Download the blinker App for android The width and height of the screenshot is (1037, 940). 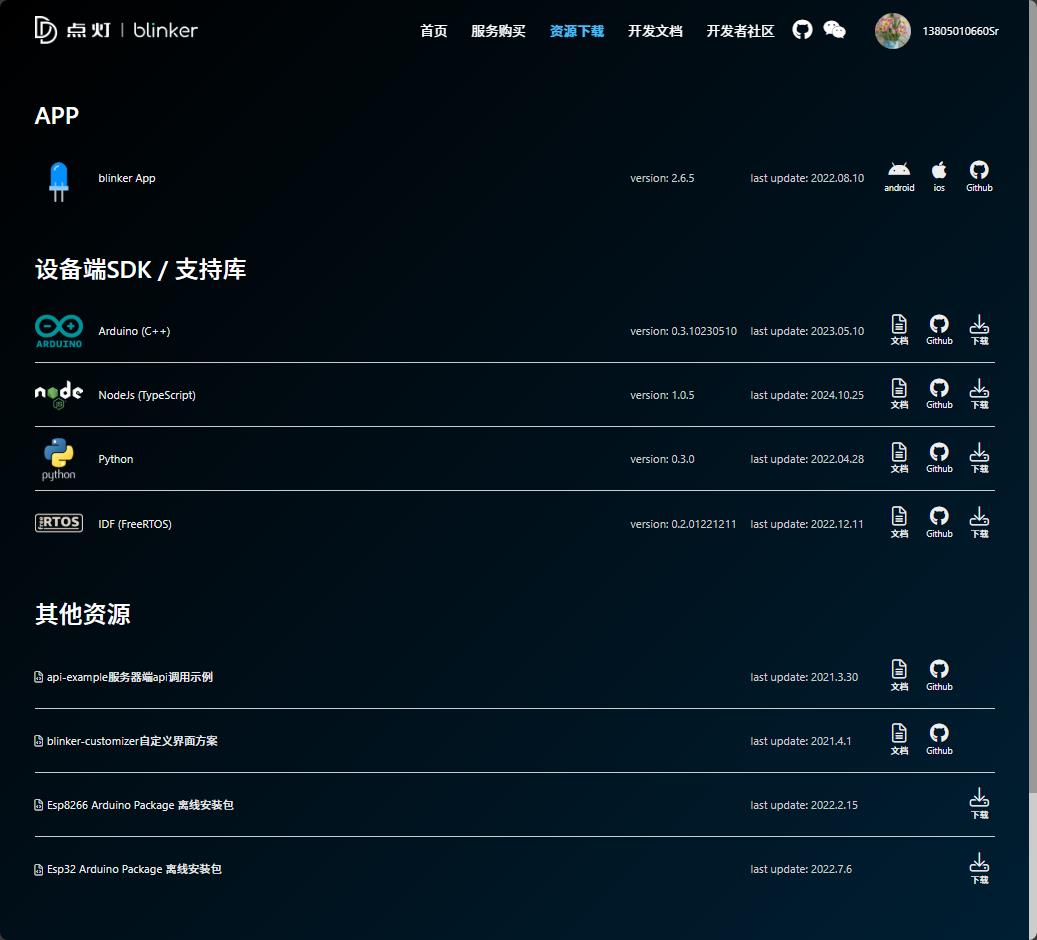pos(899,177)
